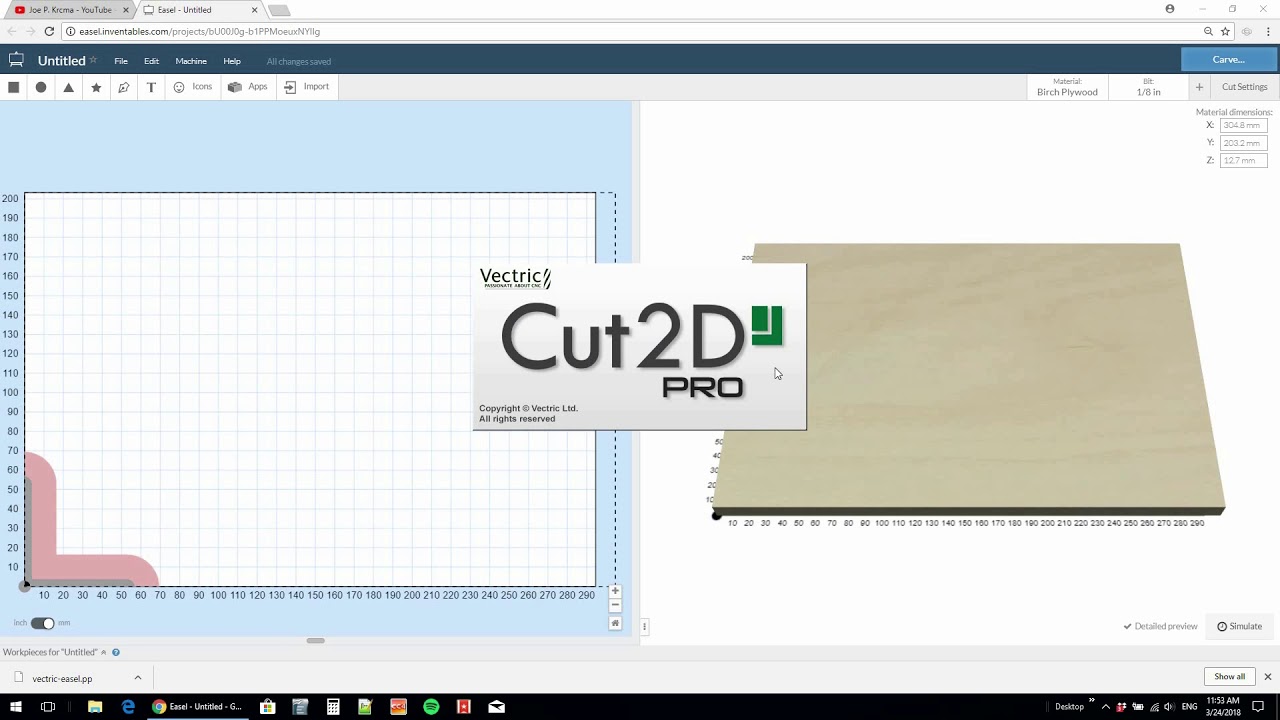Open Chrome profile account icon

click(1170, 9)
